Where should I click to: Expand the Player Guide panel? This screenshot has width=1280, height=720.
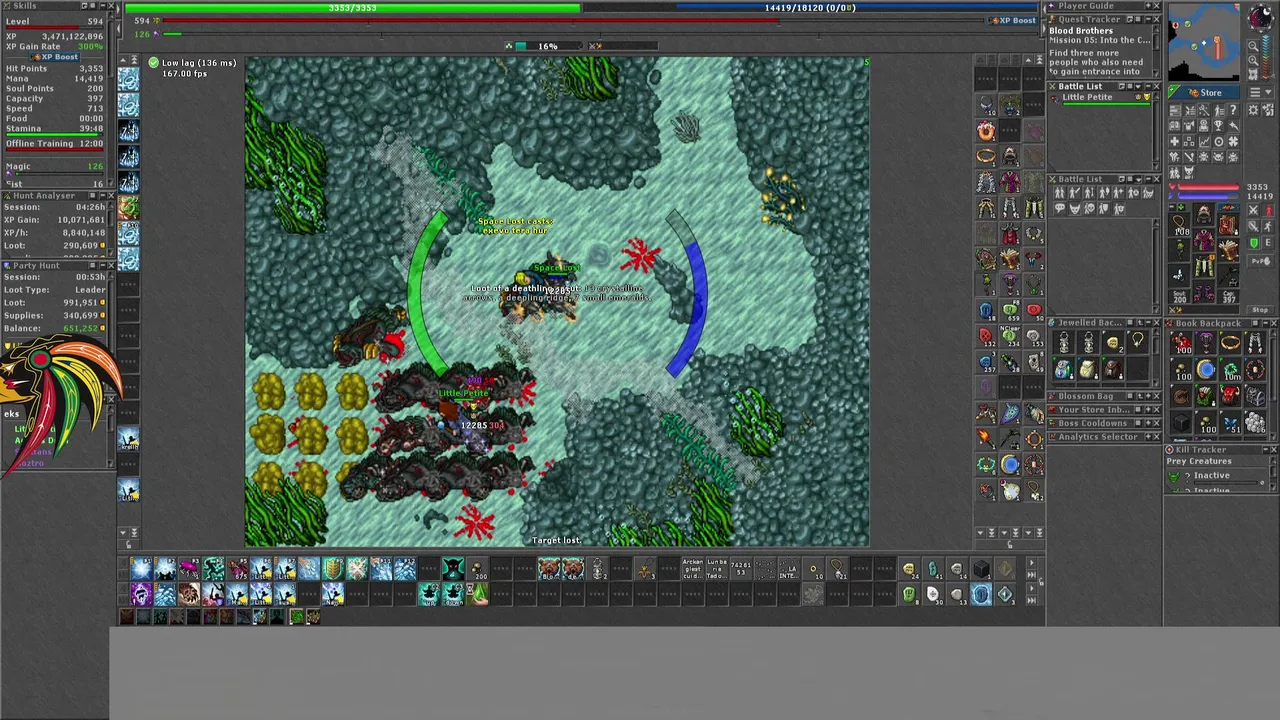click(x=1148, y=6)
